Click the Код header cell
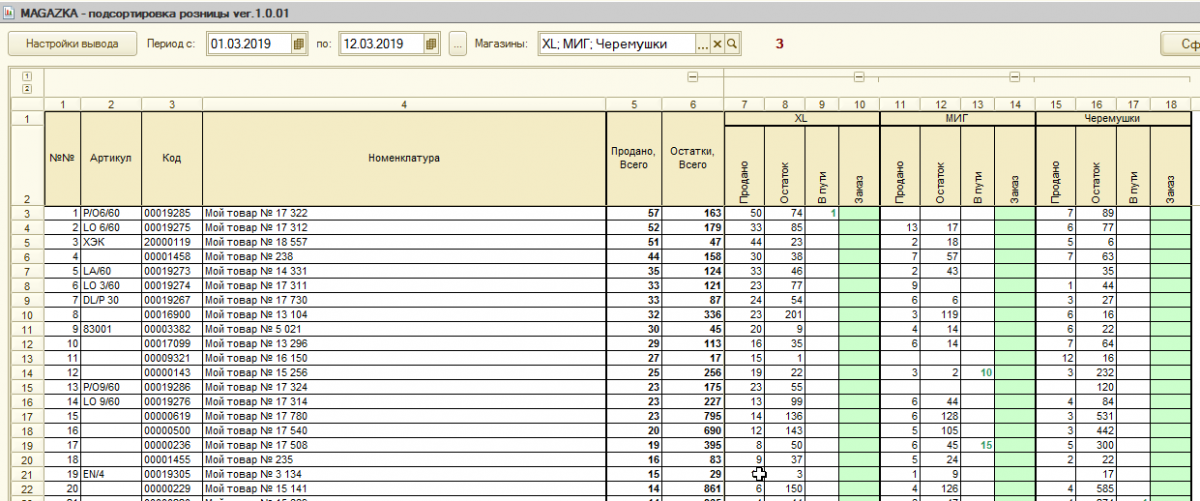The height and width of the screenshot is (501, 1200). (172, 158)
